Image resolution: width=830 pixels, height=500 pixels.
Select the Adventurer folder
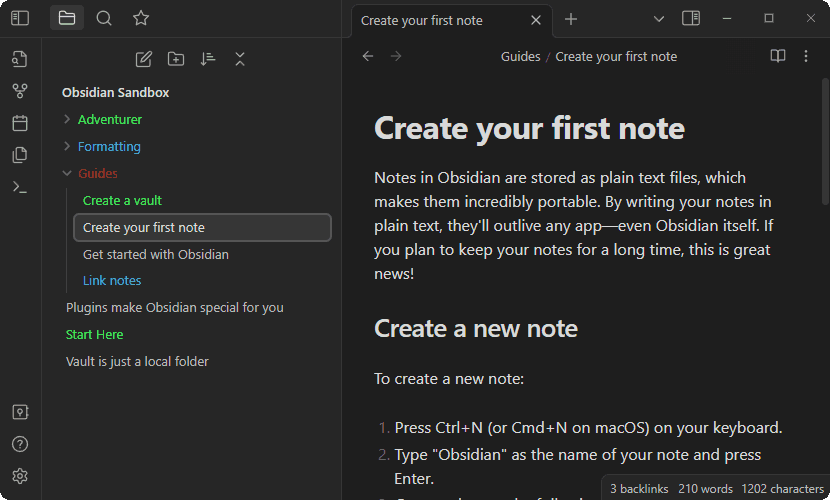pos(110,120)
